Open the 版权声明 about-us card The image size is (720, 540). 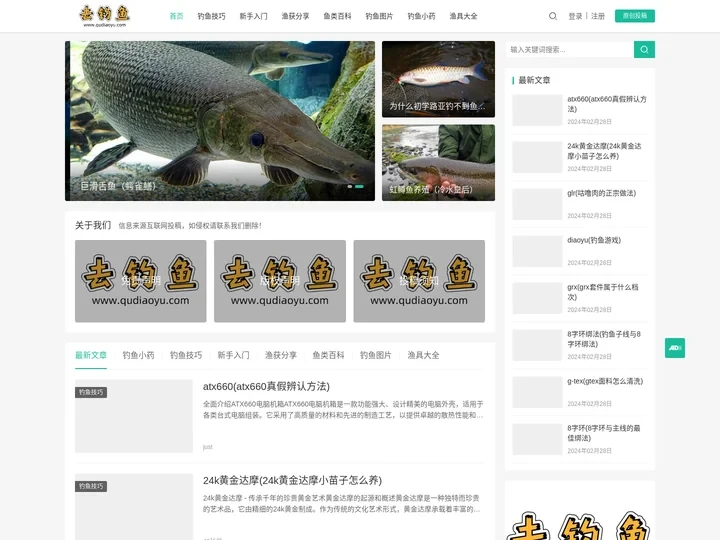280,281
